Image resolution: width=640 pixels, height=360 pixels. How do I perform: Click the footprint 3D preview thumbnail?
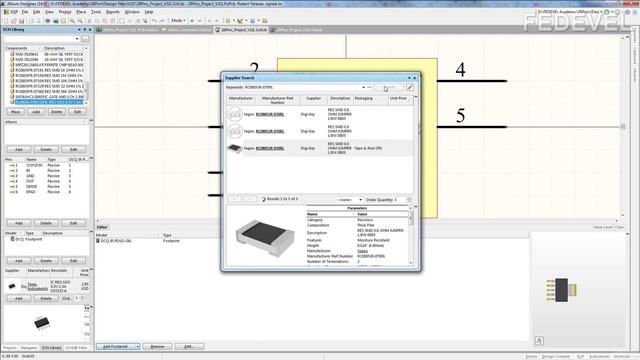pyautogui.click(x=562, y=289)
